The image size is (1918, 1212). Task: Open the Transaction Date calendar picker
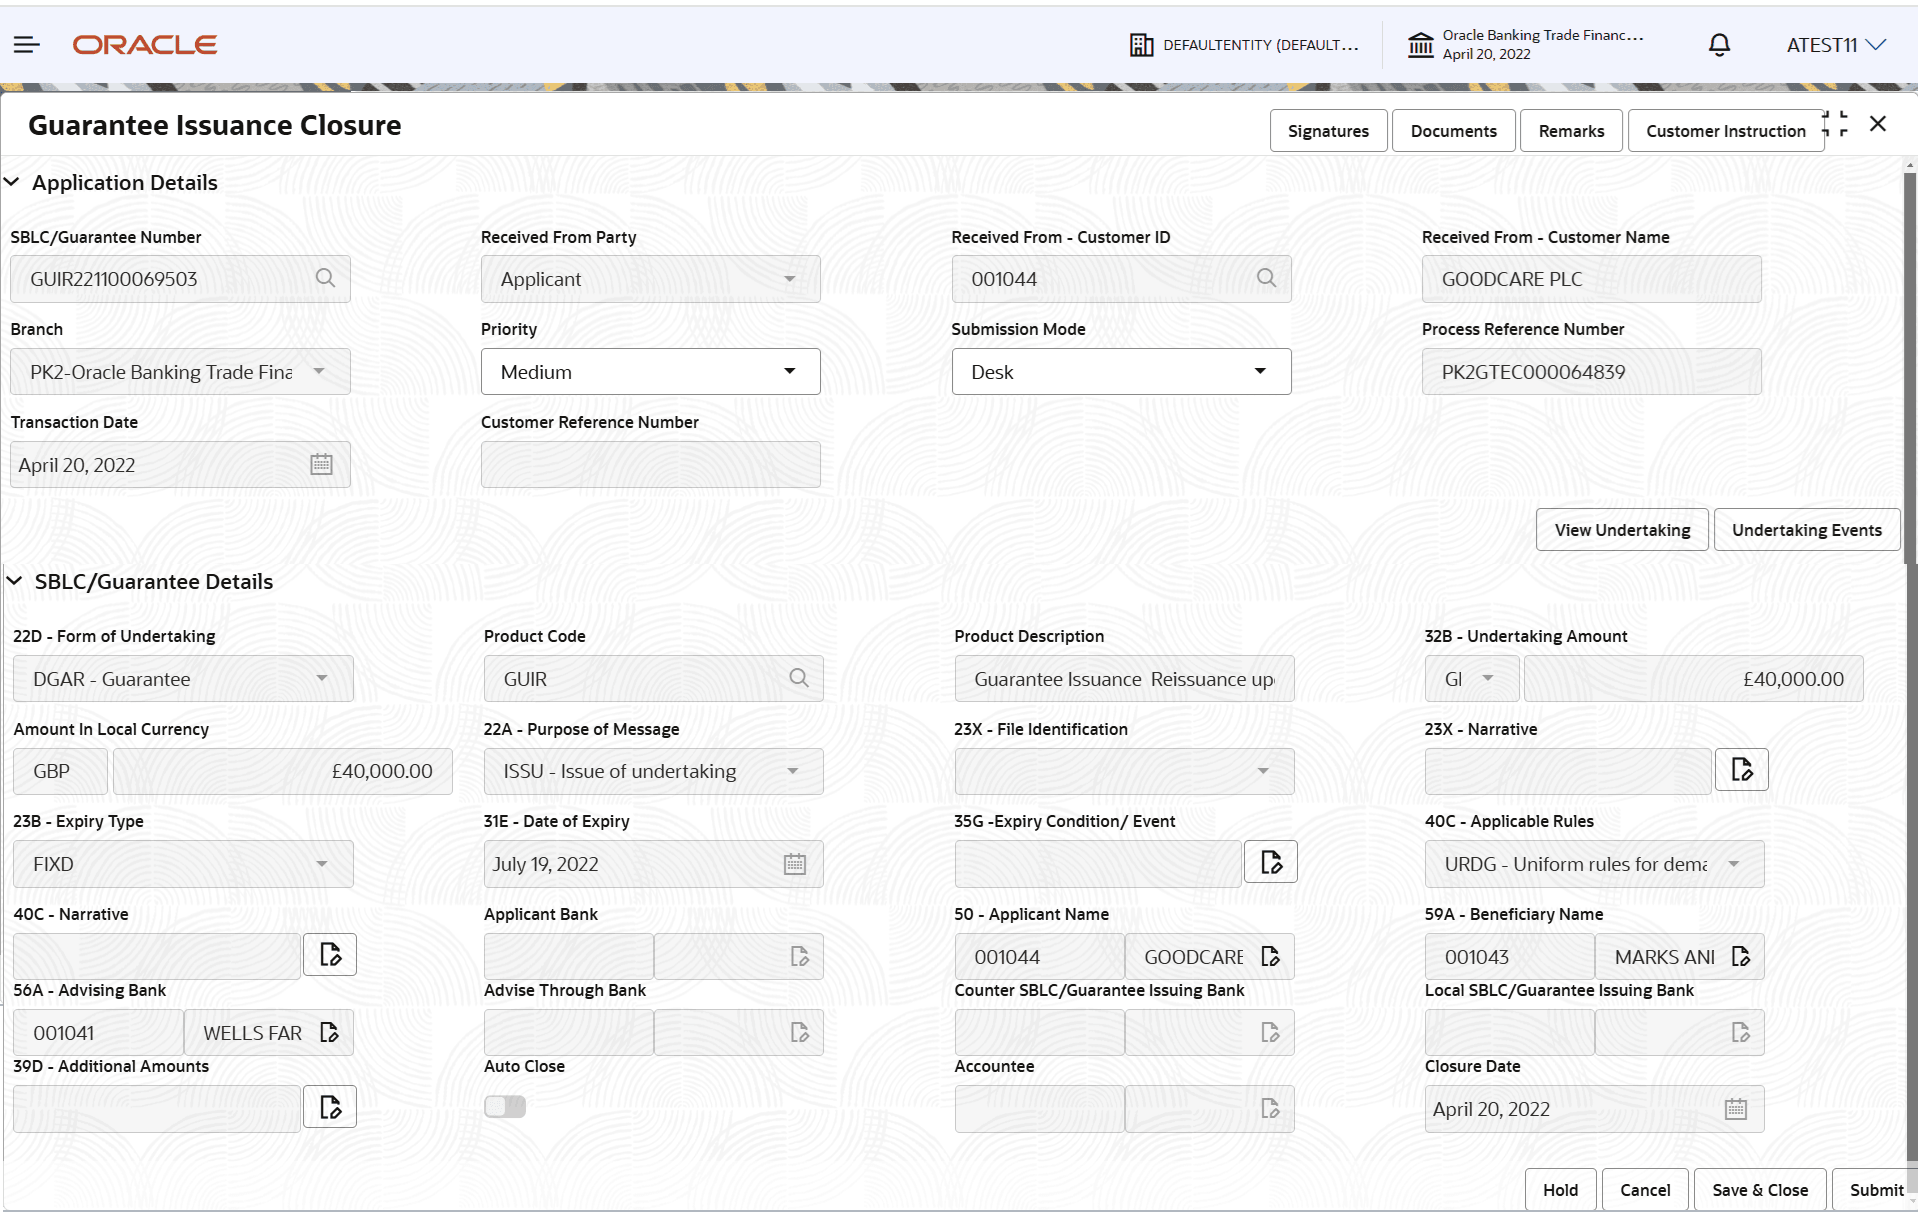tap(321, 464)
